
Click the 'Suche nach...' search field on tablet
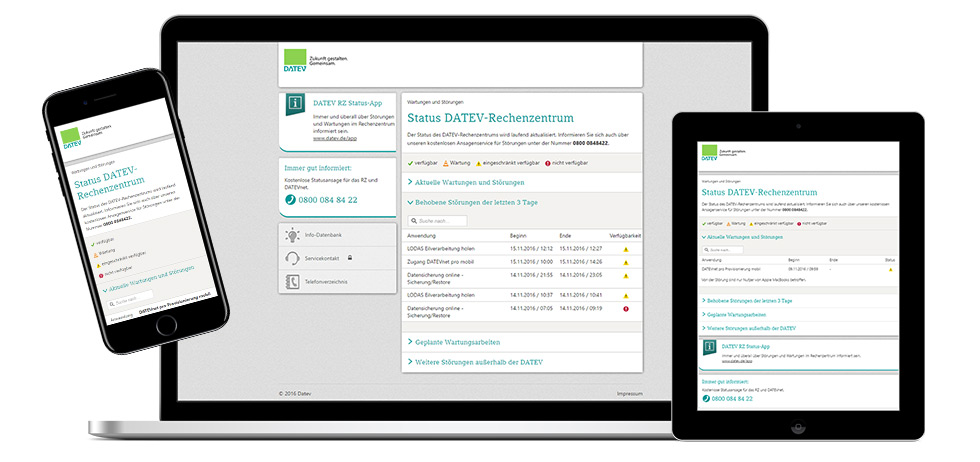(722, 249)
